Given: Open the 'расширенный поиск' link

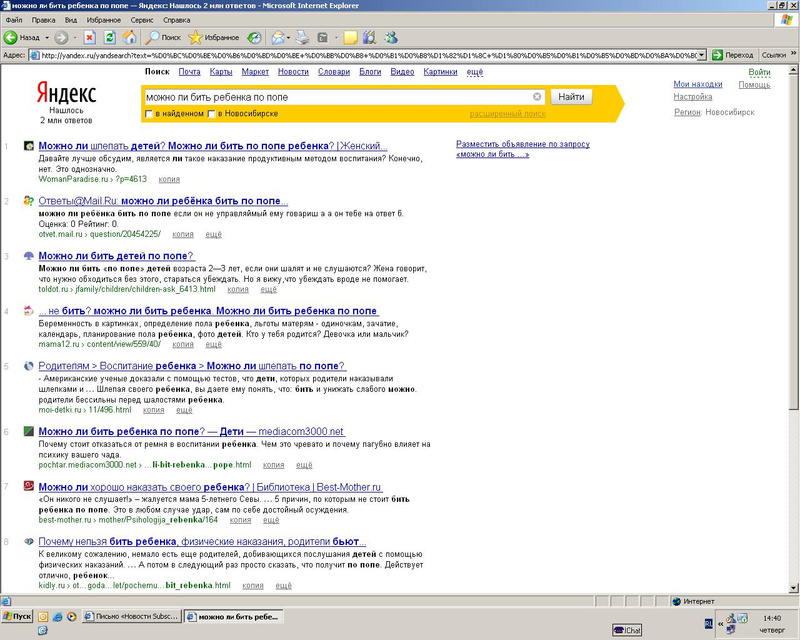Looking at the screenshot, I should coord(507,114).
